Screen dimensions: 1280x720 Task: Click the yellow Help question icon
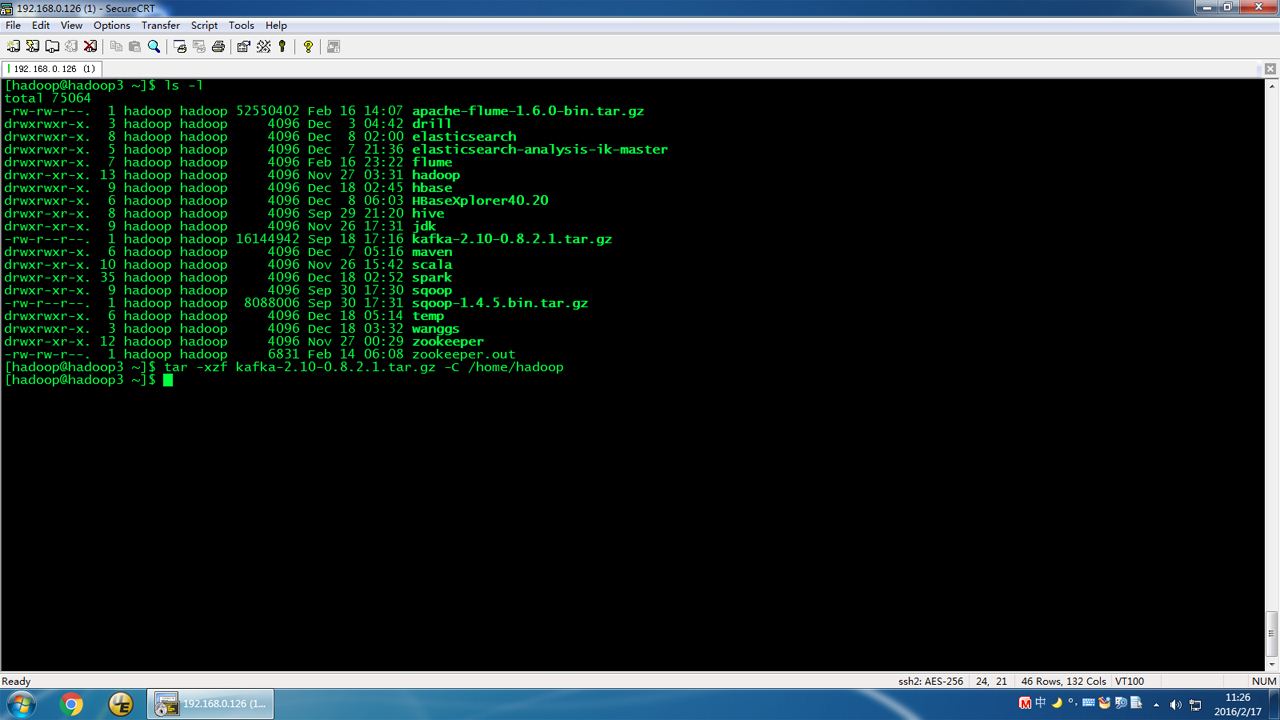(308, 46)
